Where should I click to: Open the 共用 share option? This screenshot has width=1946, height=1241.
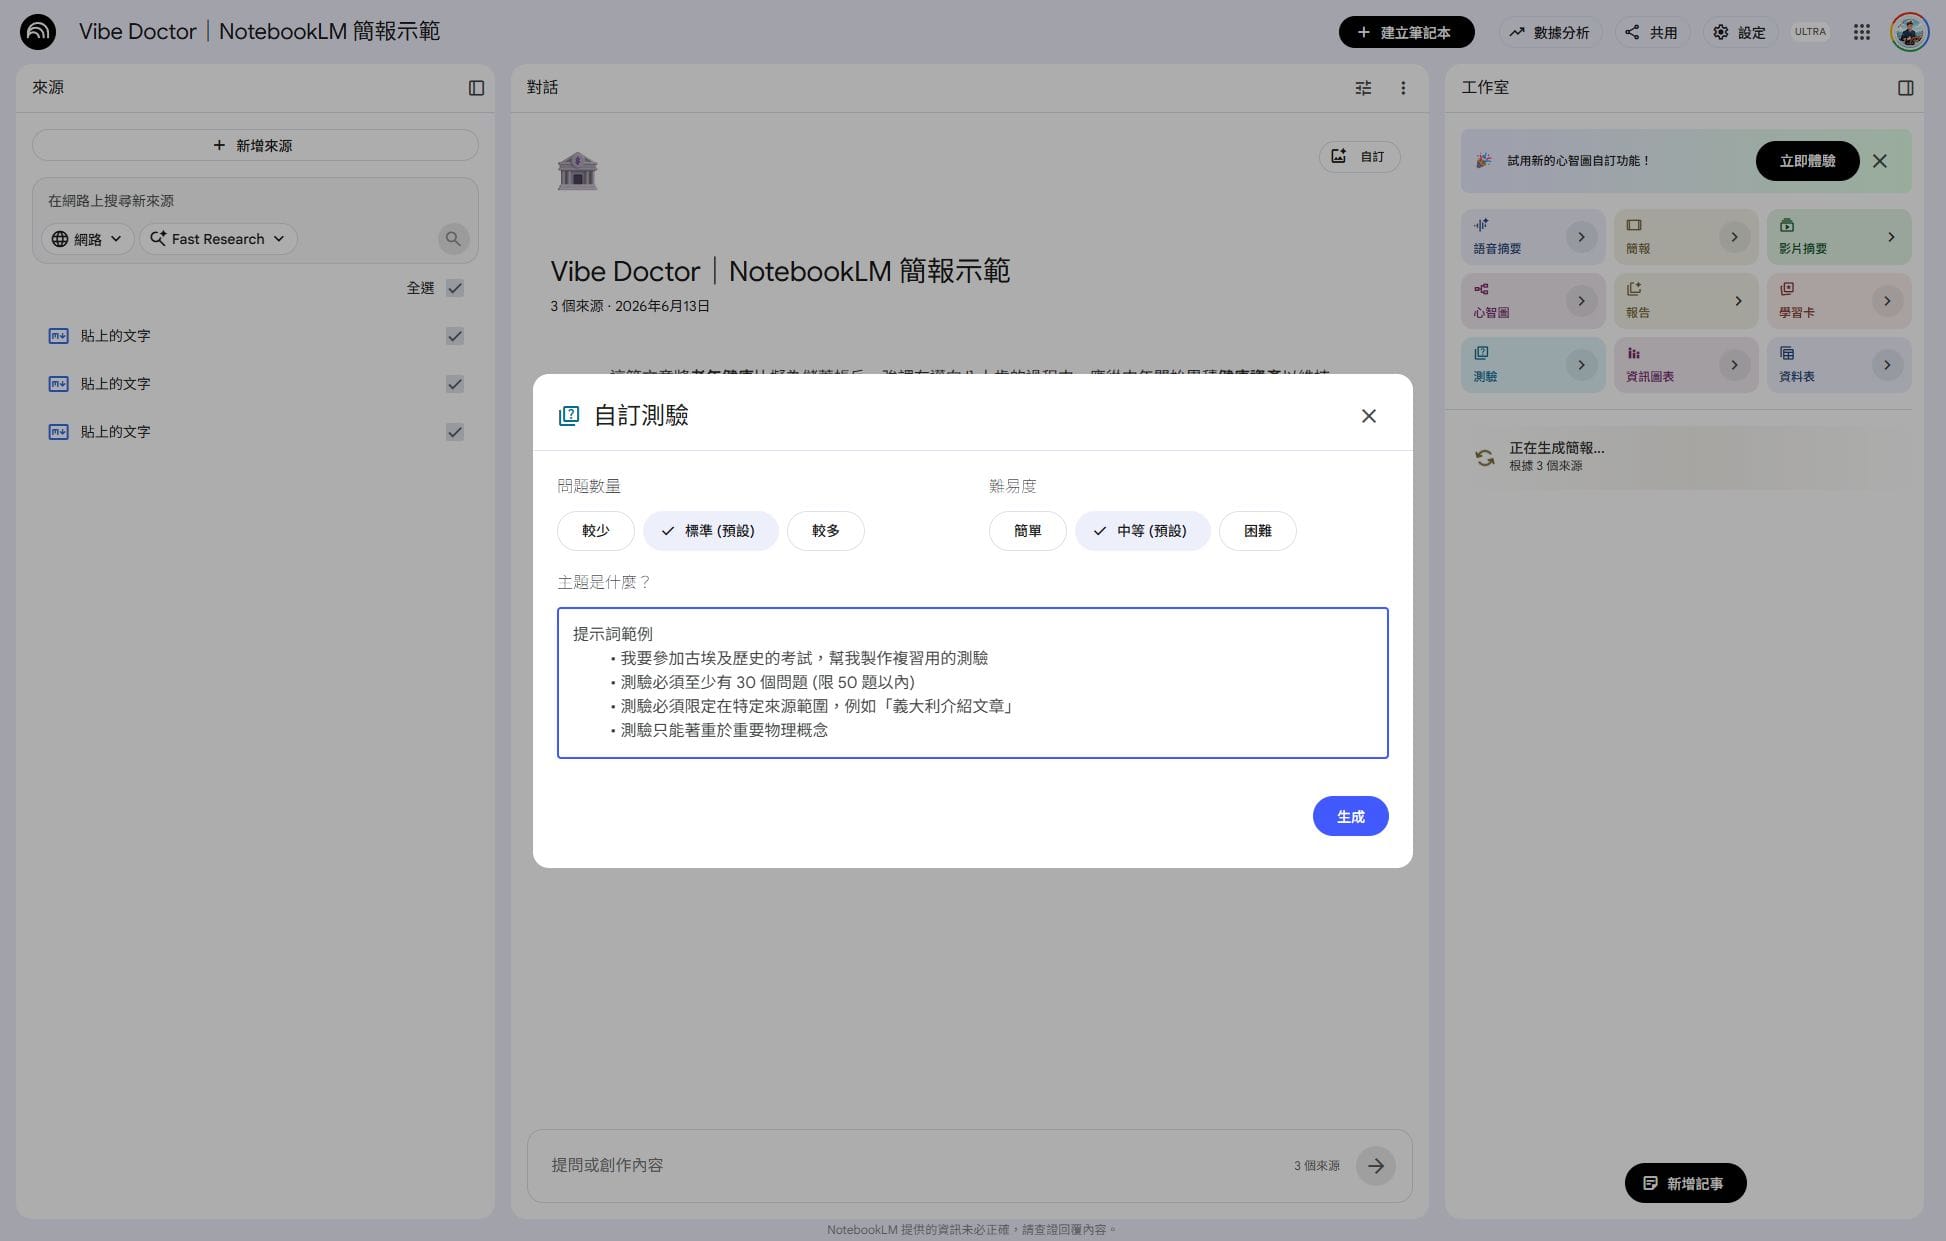click(x=1651, y=32)
